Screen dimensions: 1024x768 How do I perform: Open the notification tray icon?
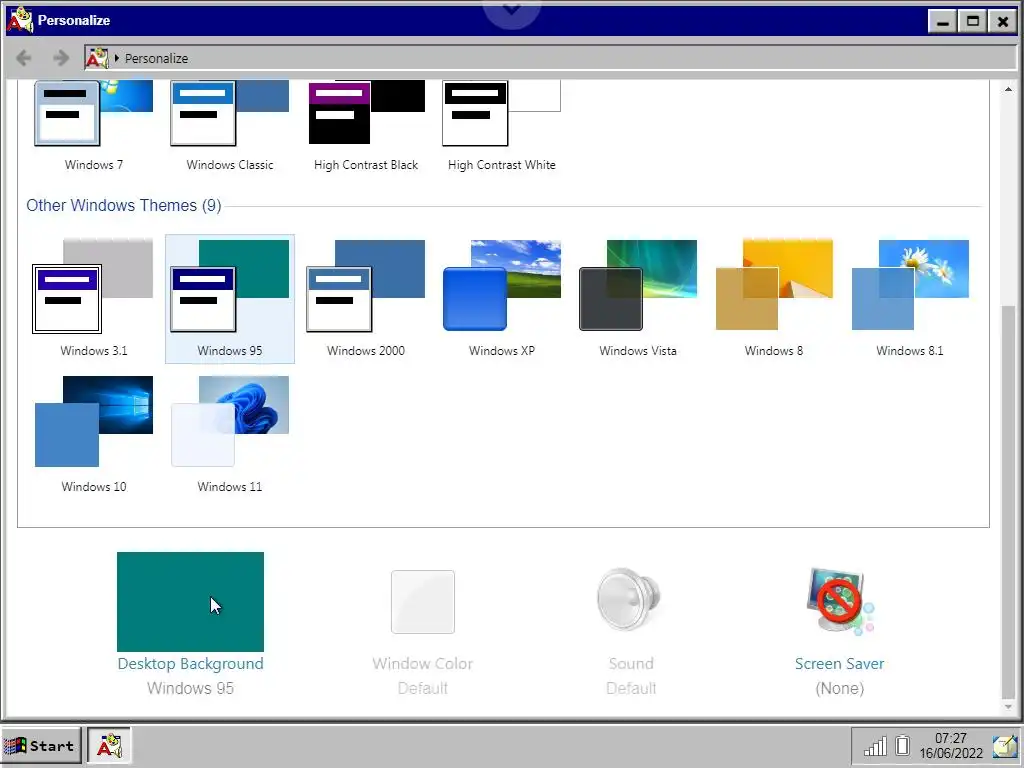point(1004,745)
